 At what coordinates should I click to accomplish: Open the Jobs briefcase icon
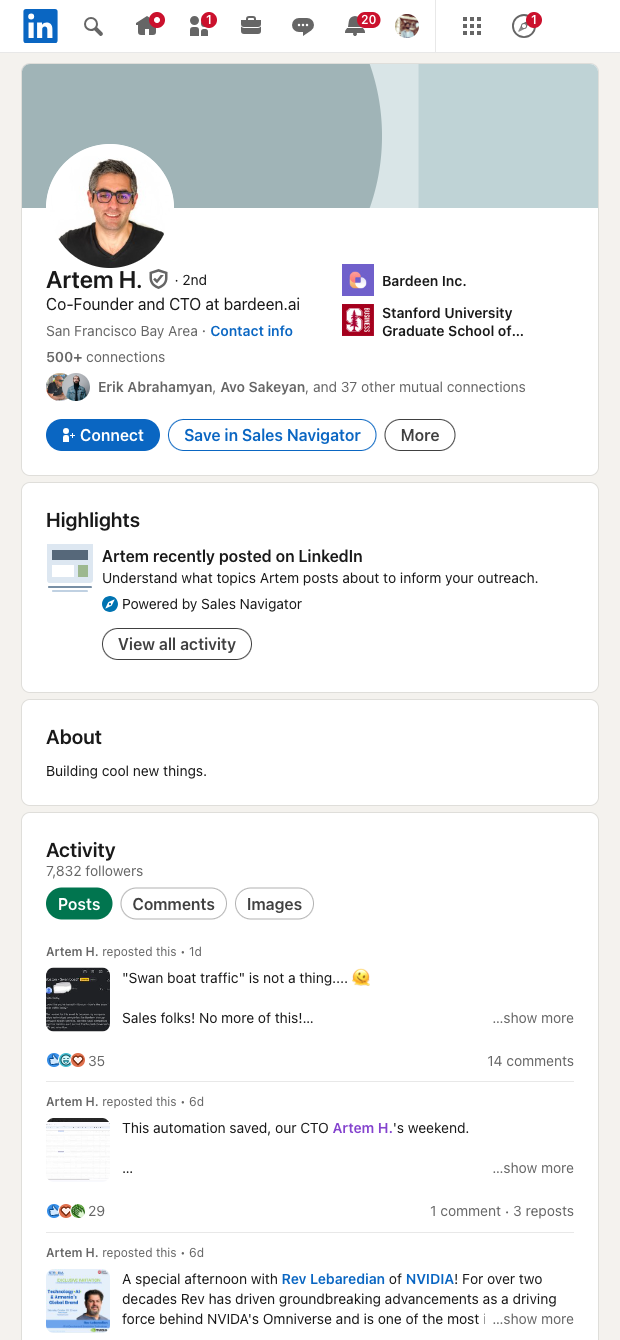251,27
